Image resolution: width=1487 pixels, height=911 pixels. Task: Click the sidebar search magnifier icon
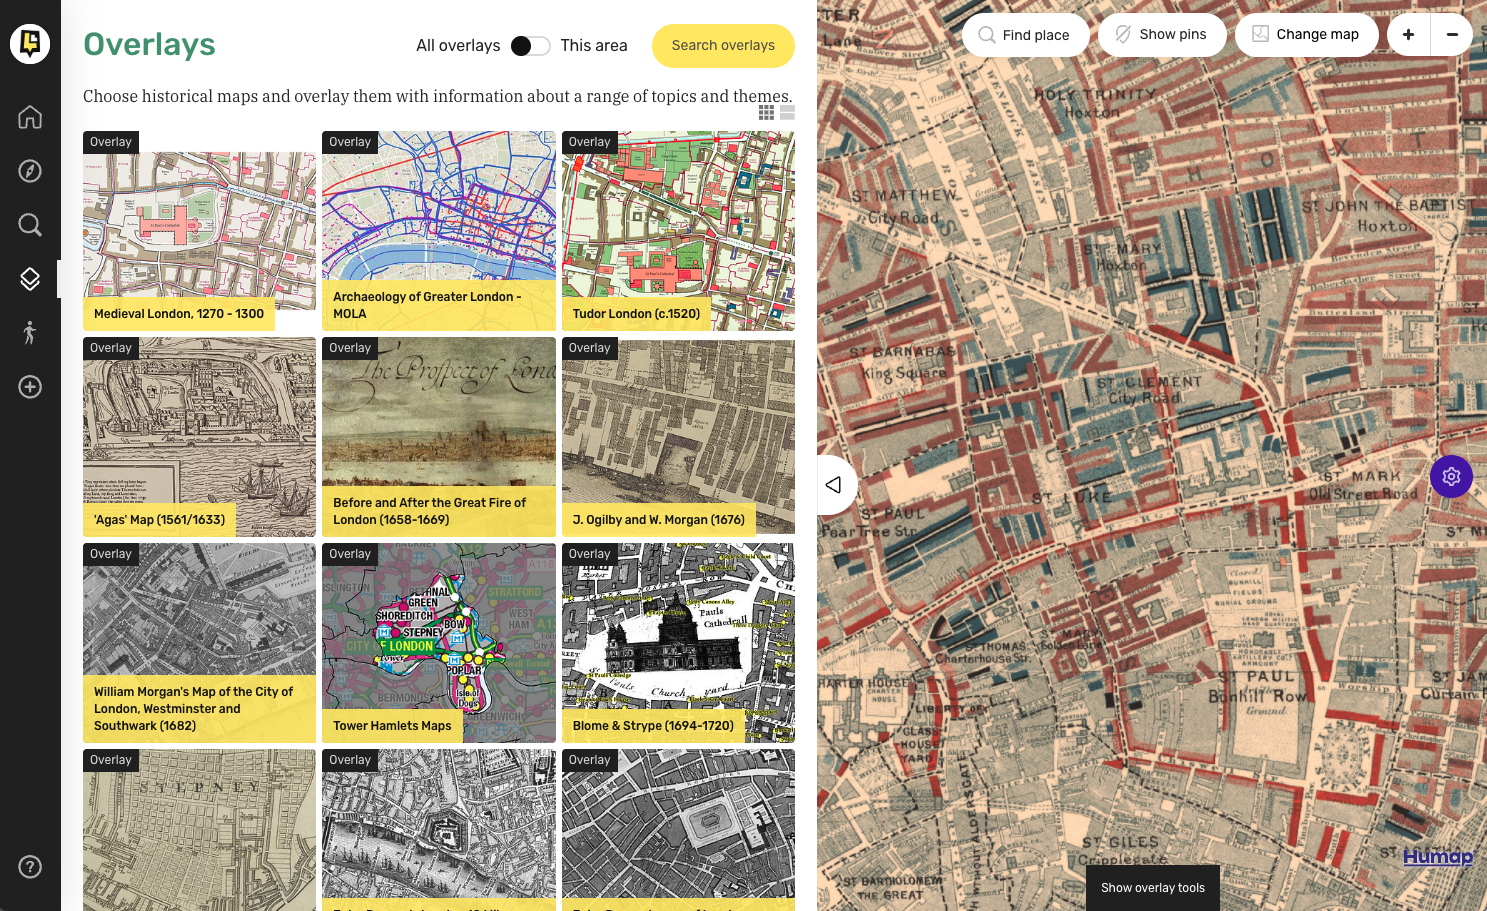pos(30,225)
